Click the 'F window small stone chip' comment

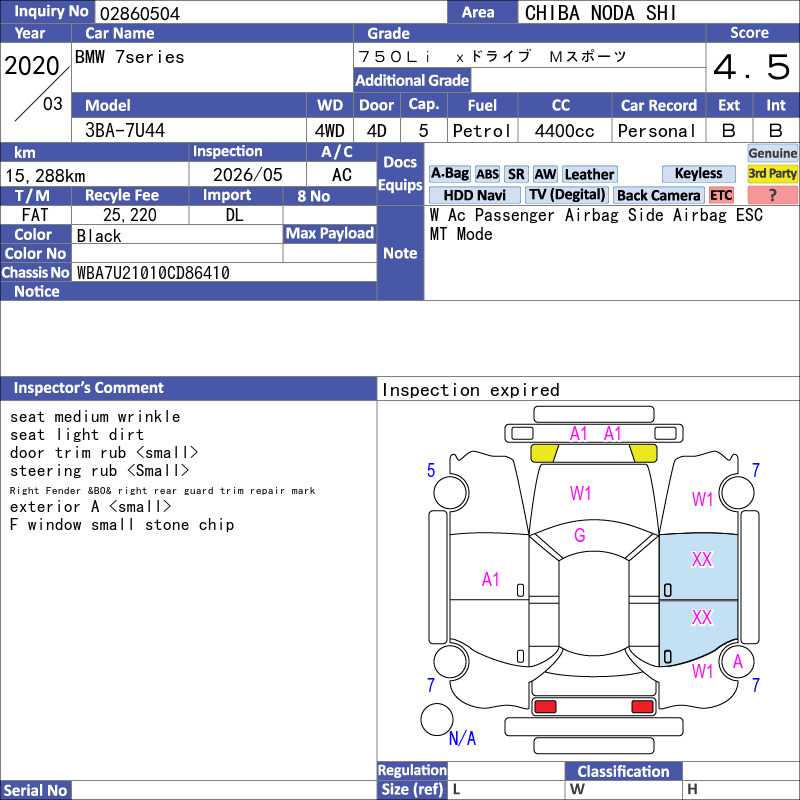click(x=122, y=524)
